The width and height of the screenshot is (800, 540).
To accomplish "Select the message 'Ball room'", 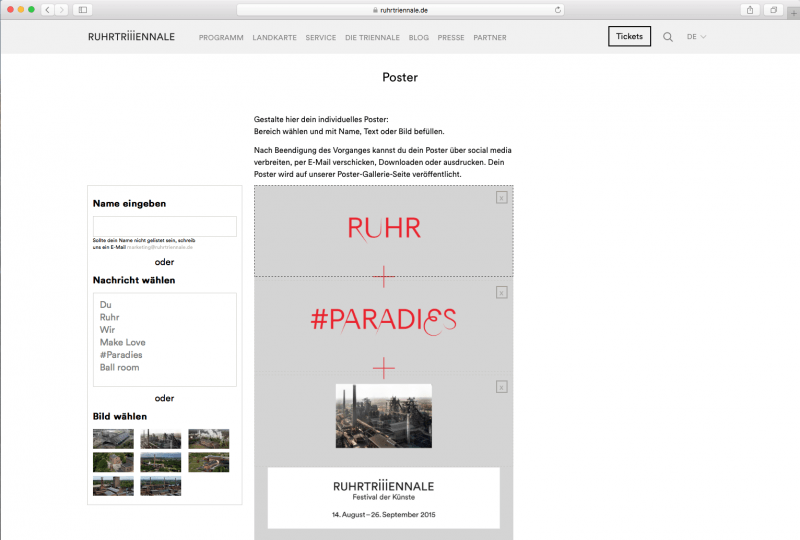I will coord(119,367).
